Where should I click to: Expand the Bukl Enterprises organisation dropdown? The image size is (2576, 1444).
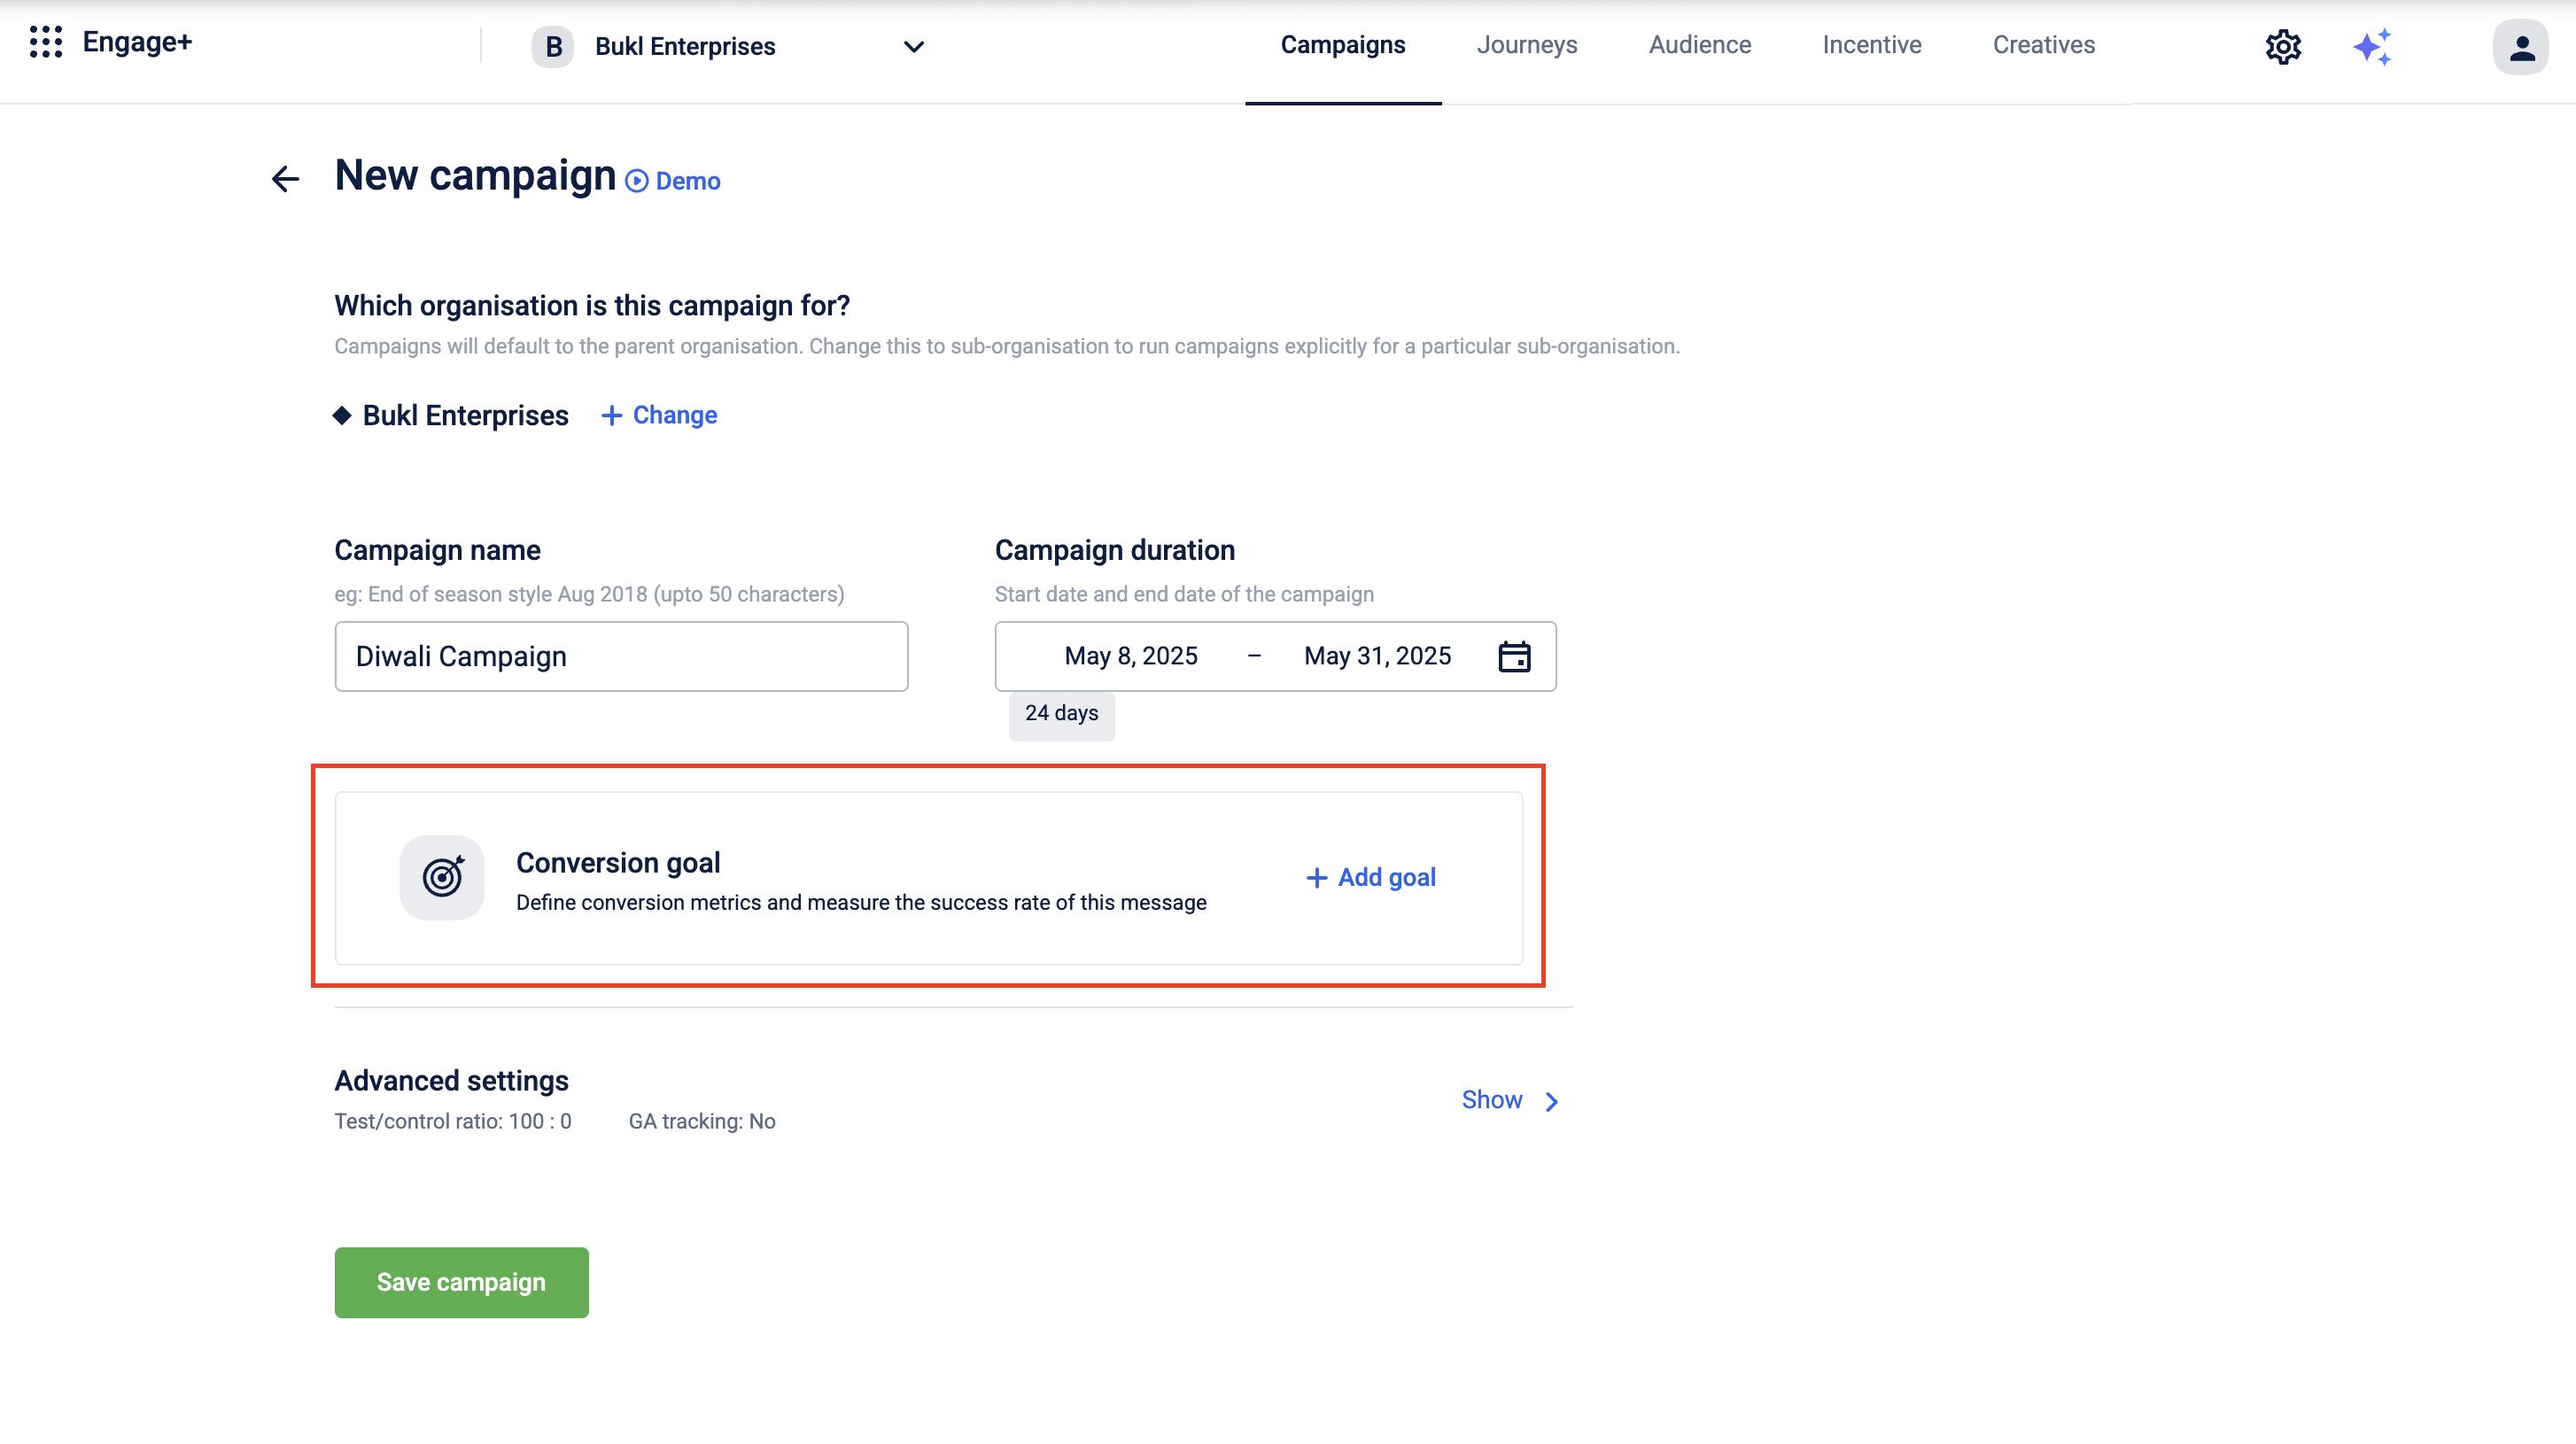click(913, 47)
